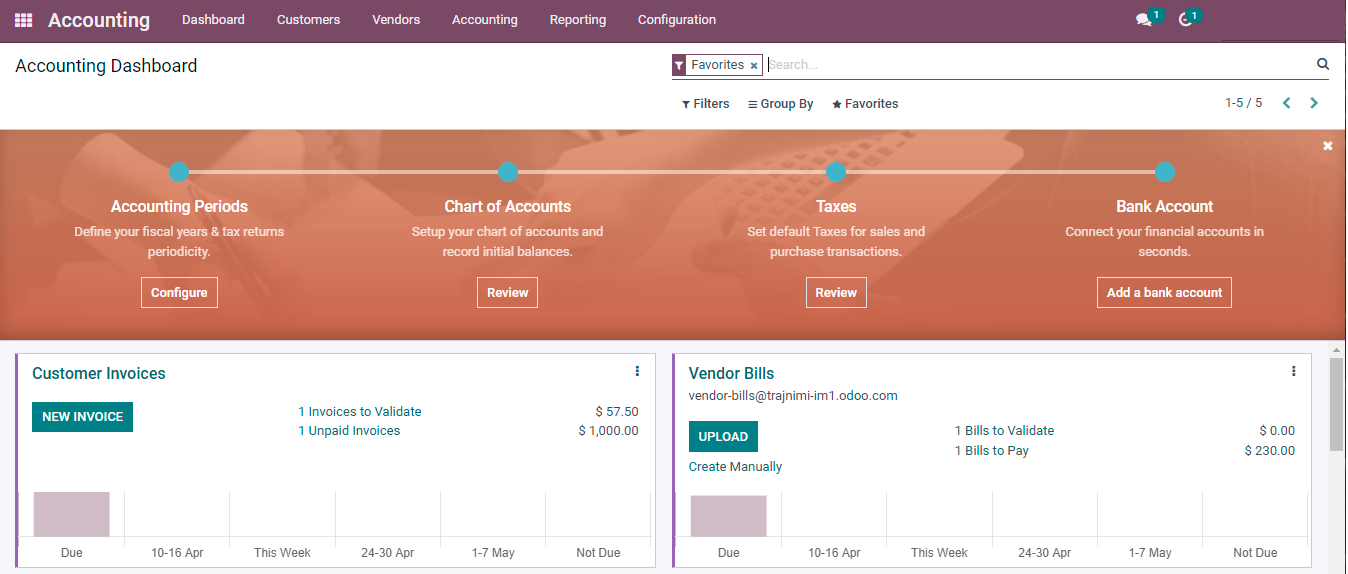Click the Accounting Periods step circle
The height and width of the screenshot is (574, 1348).
179,172
